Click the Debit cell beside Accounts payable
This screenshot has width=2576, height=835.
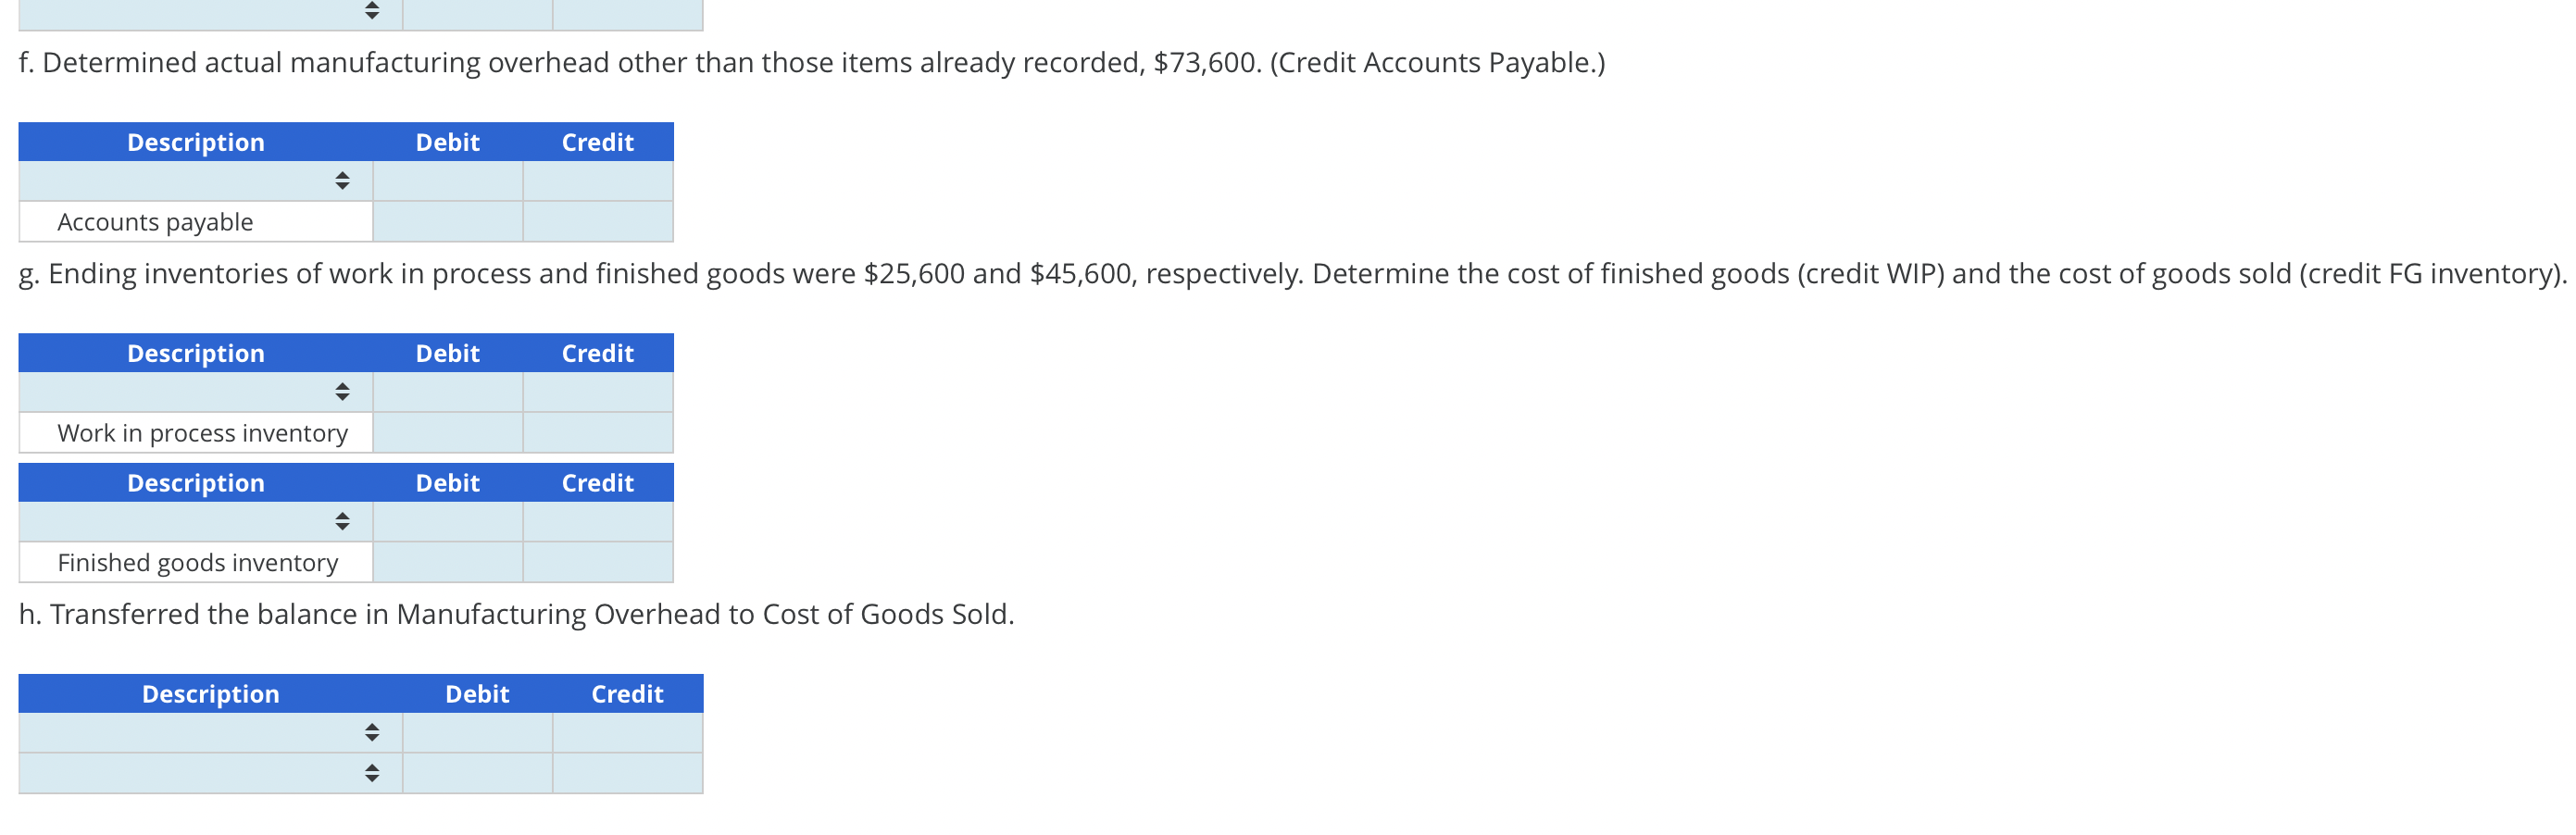tap(447, 221)
